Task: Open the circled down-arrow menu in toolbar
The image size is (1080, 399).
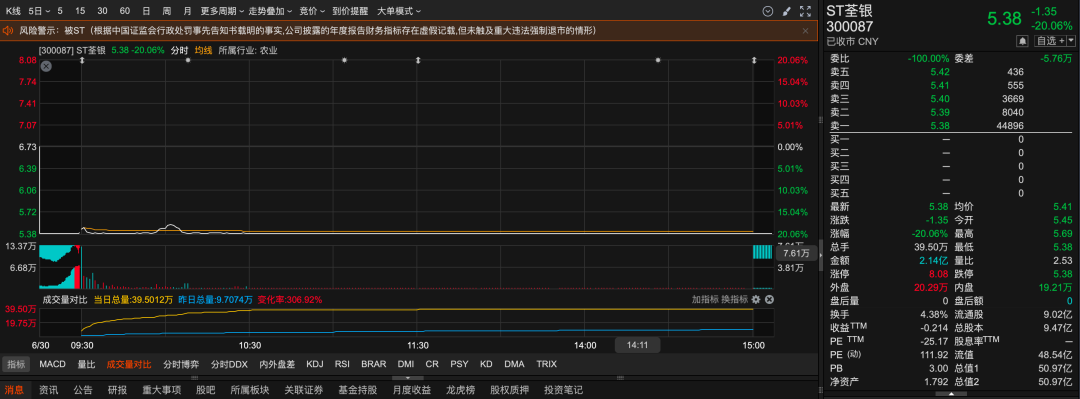Action: pos(768,11)
